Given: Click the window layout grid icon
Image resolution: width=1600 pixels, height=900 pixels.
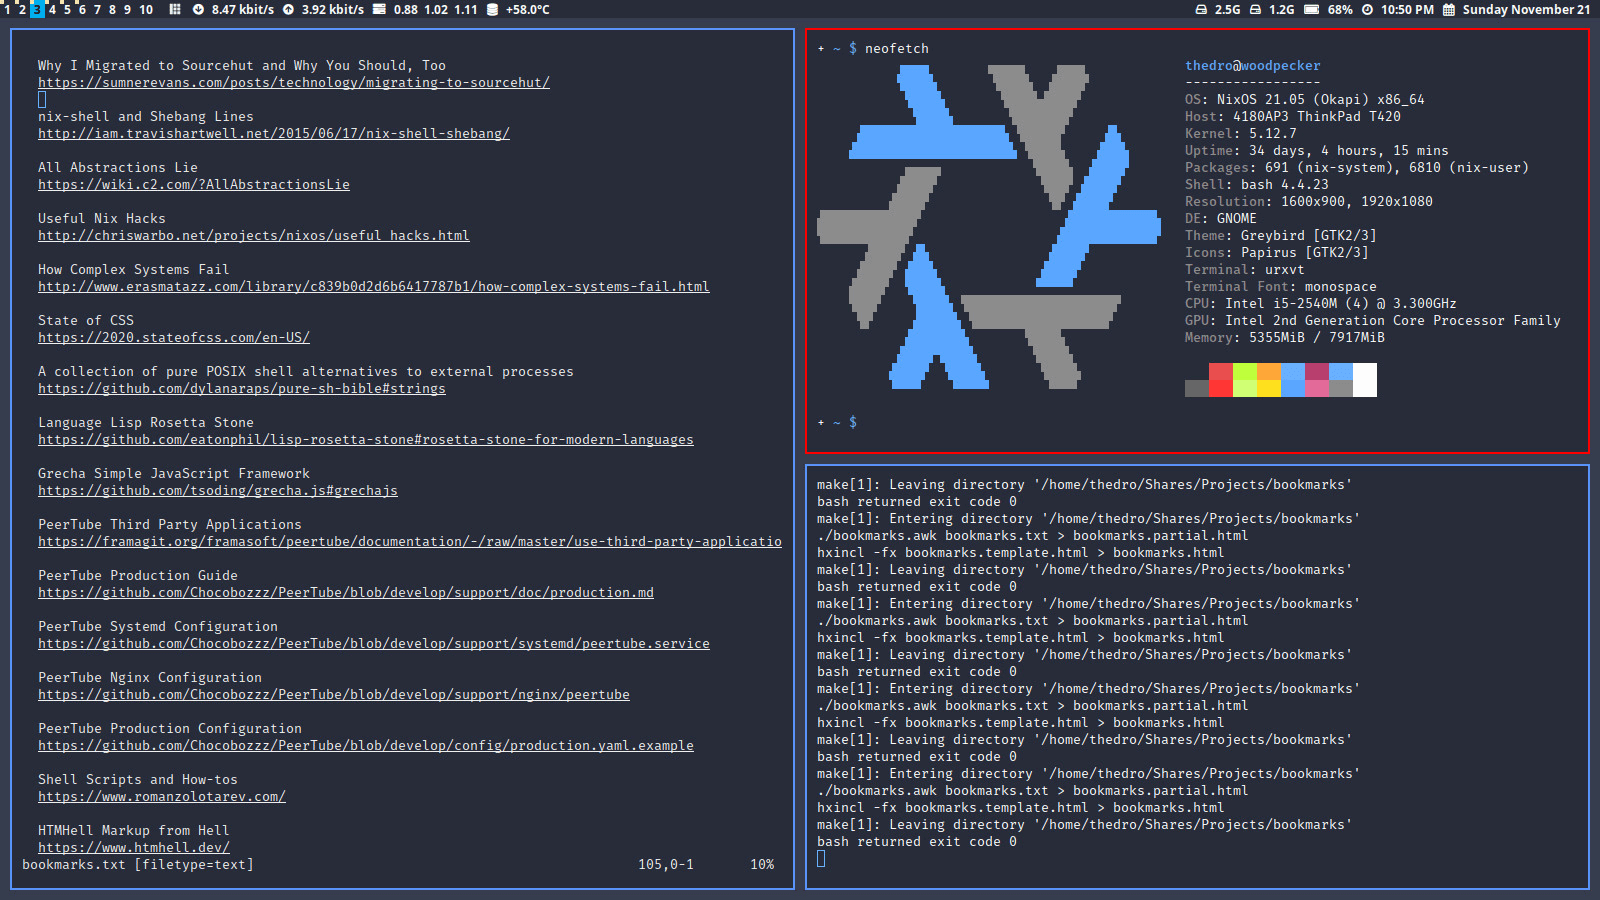Looking at the screenshot, I should point(175,9).
